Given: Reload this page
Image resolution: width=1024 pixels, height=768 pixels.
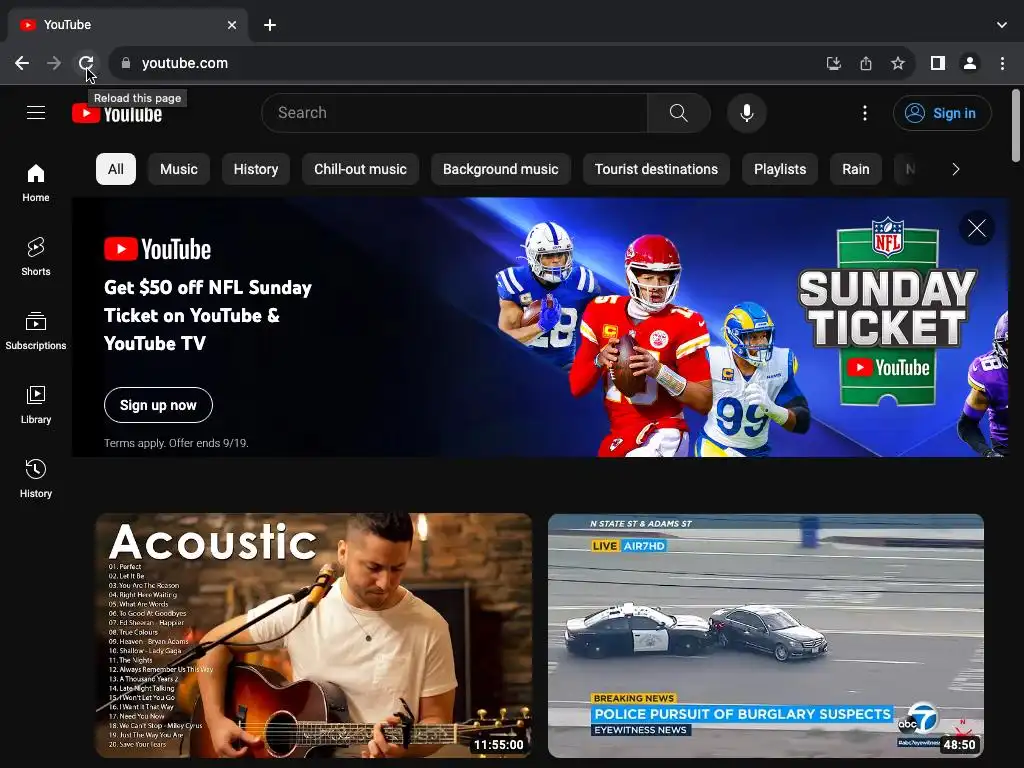Looking at the screenshot, I should click(86, 63).
